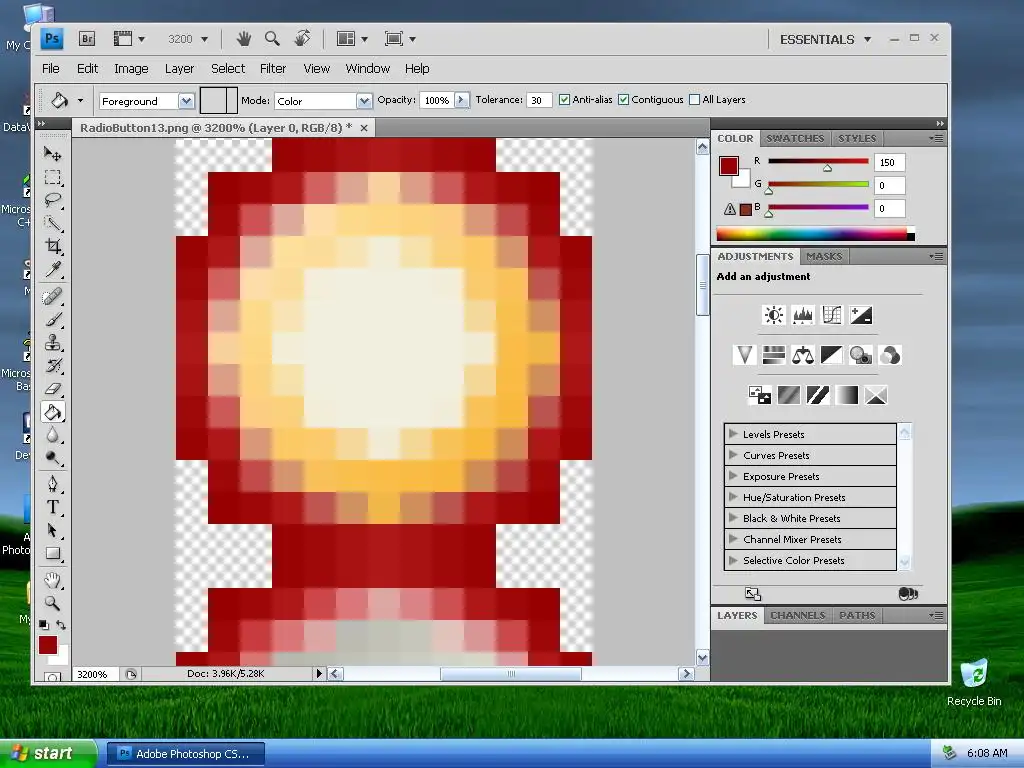
Task: Add a Brightness/Contrast adjustment
Action: (x=774, y=315)
